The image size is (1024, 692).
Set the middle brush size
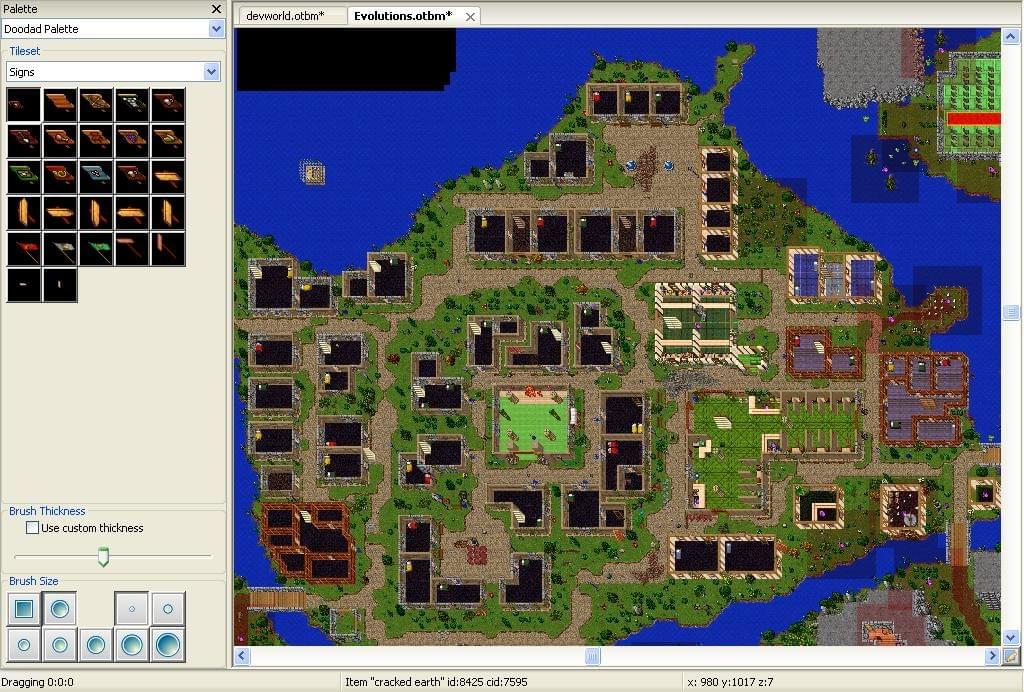(59, 644)
